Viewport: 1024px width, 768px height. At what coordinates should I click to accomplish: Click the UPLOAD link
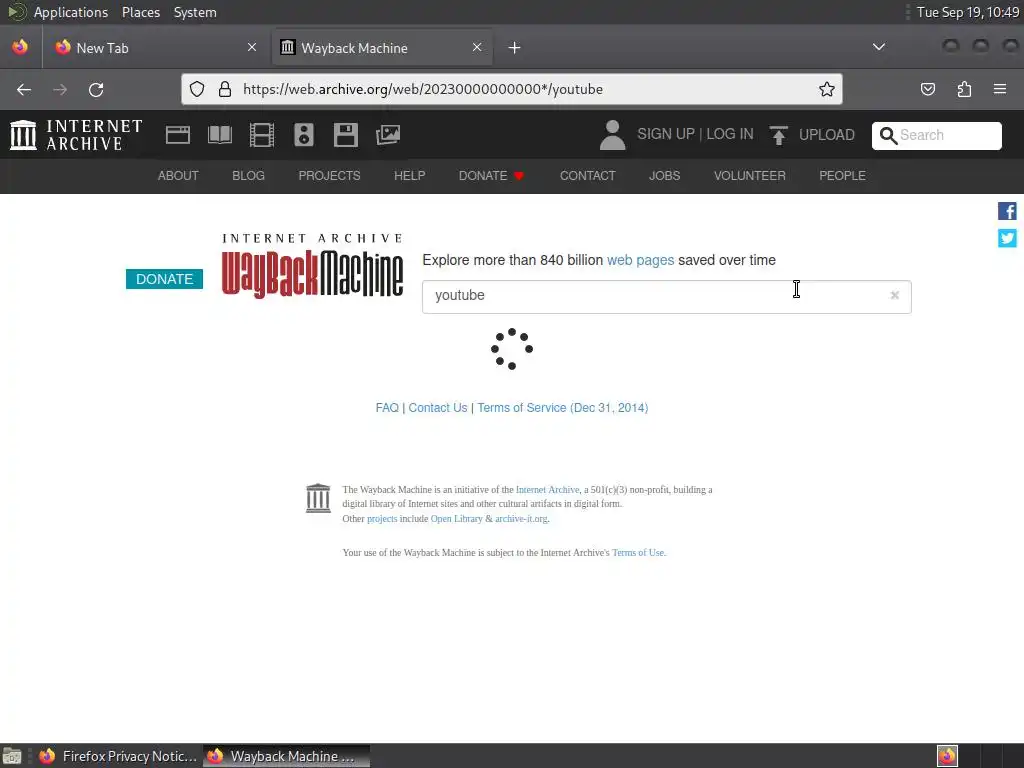point(826,135)
